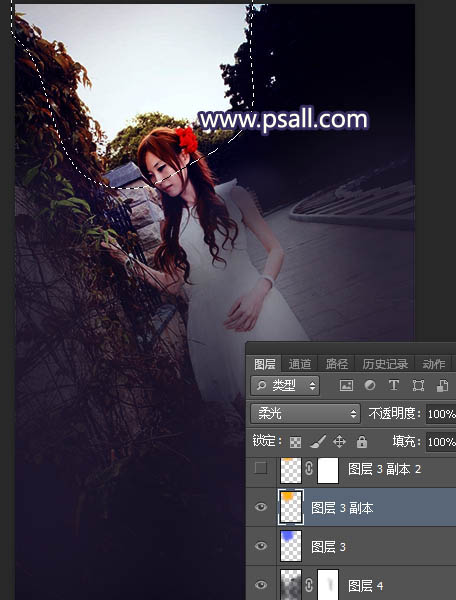
Task: Select the adjustment layer filter icon
Action: [370, 385]
